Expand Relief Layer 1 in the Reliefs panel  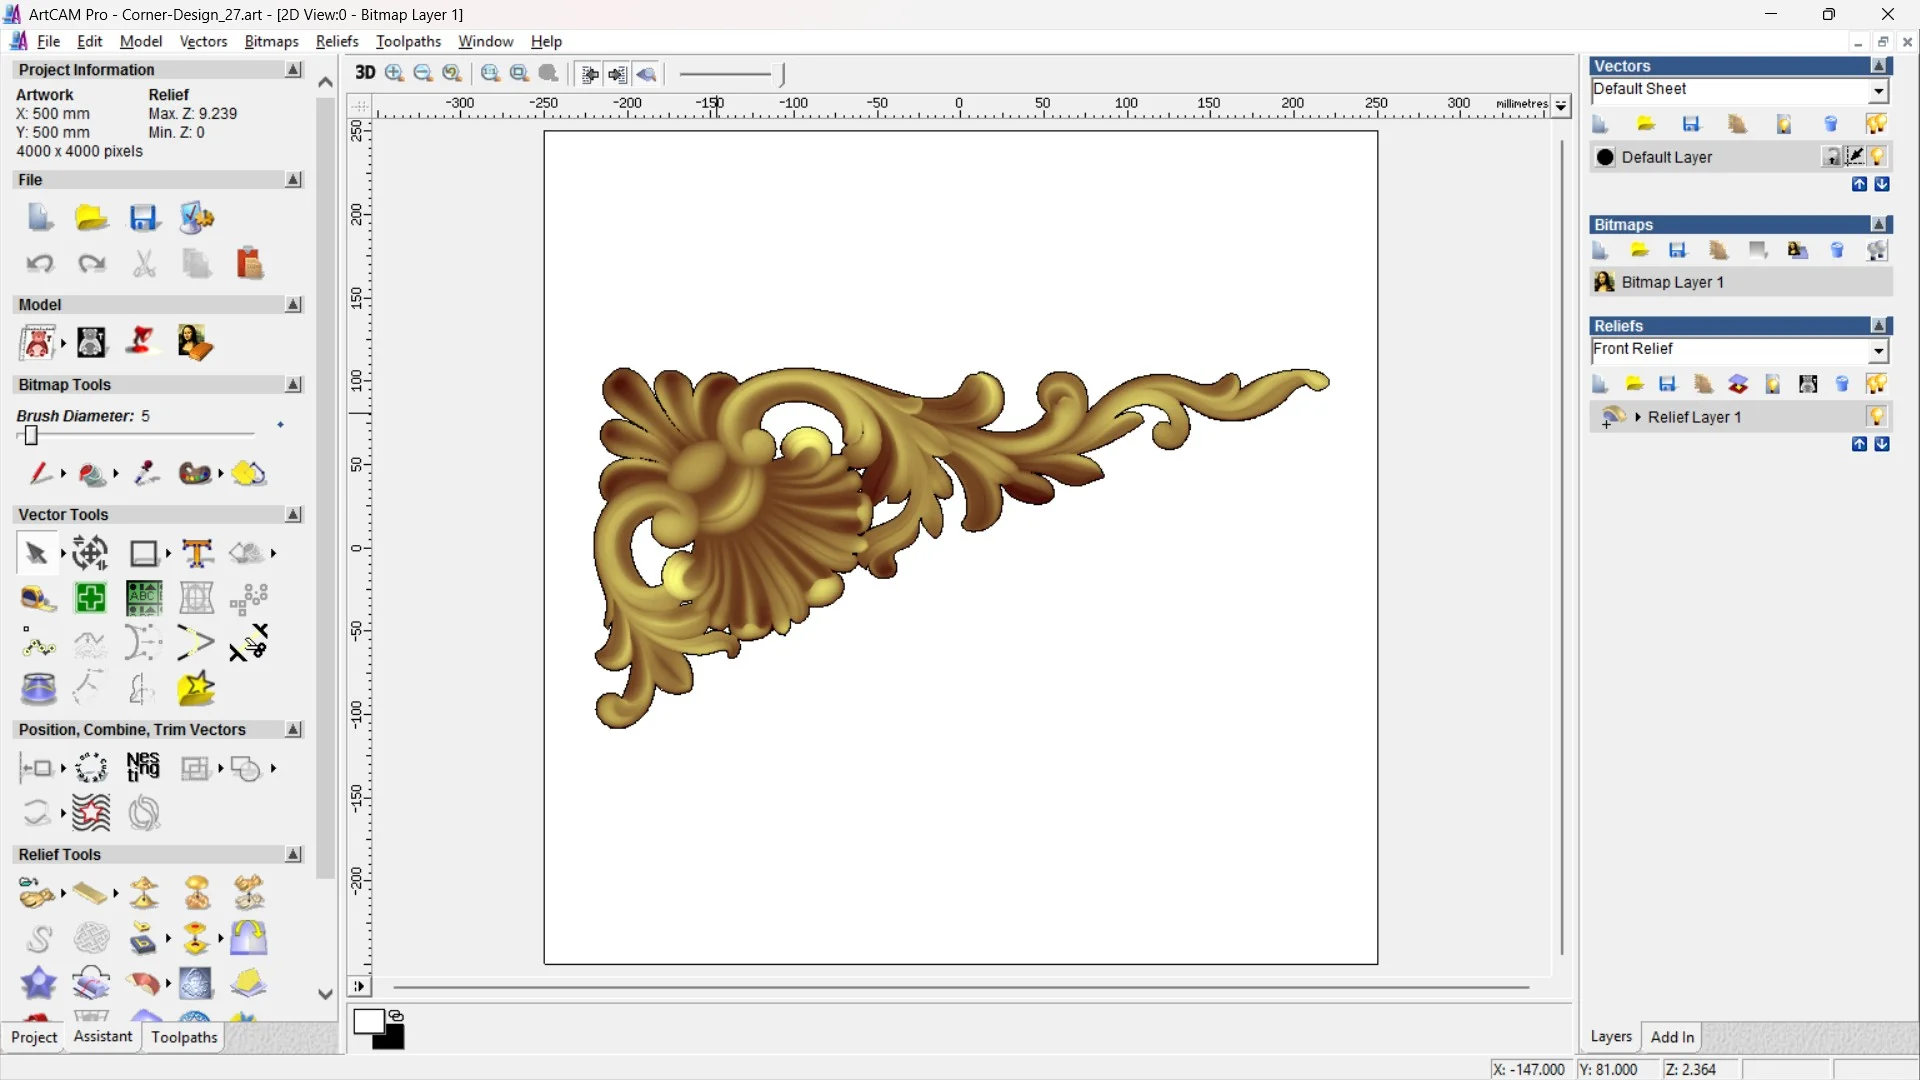pyautogui.click(x=1638, y=417)
